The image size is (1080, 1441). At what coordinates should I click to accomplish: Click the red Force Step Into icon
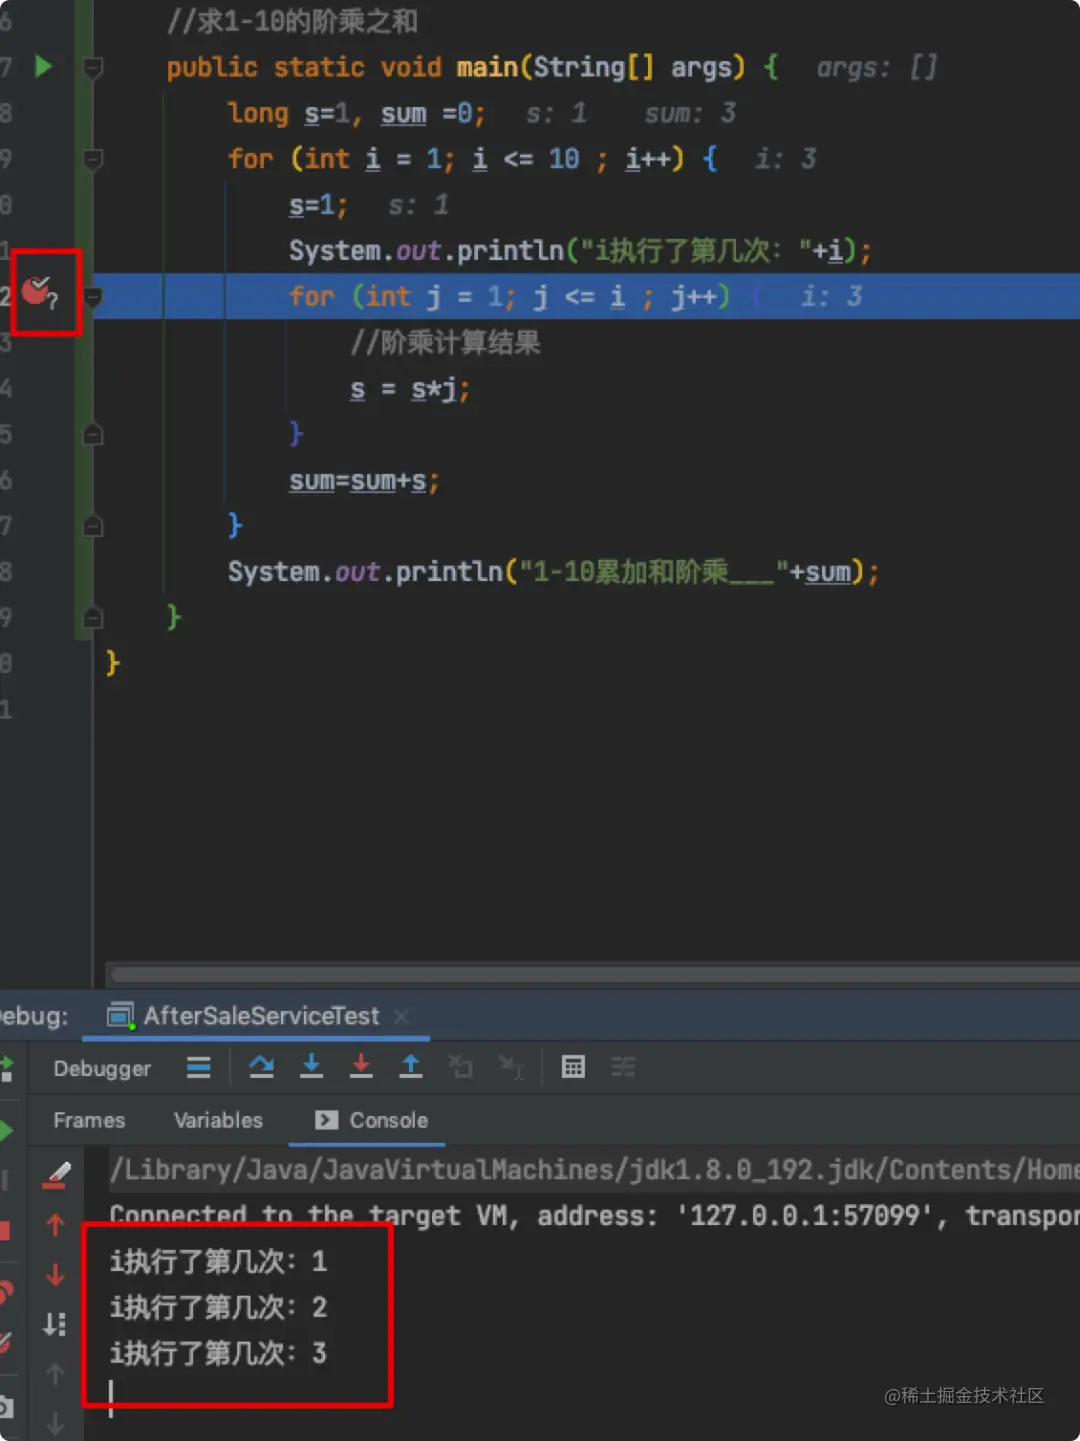coord(361,1067)
